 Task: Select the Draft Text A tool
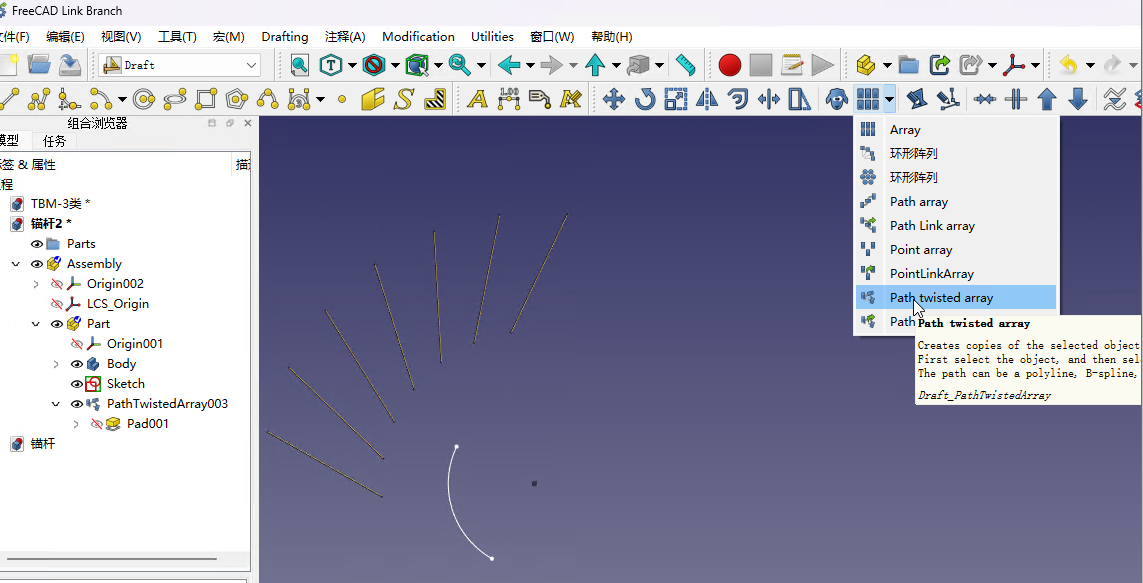pos(477,98)
